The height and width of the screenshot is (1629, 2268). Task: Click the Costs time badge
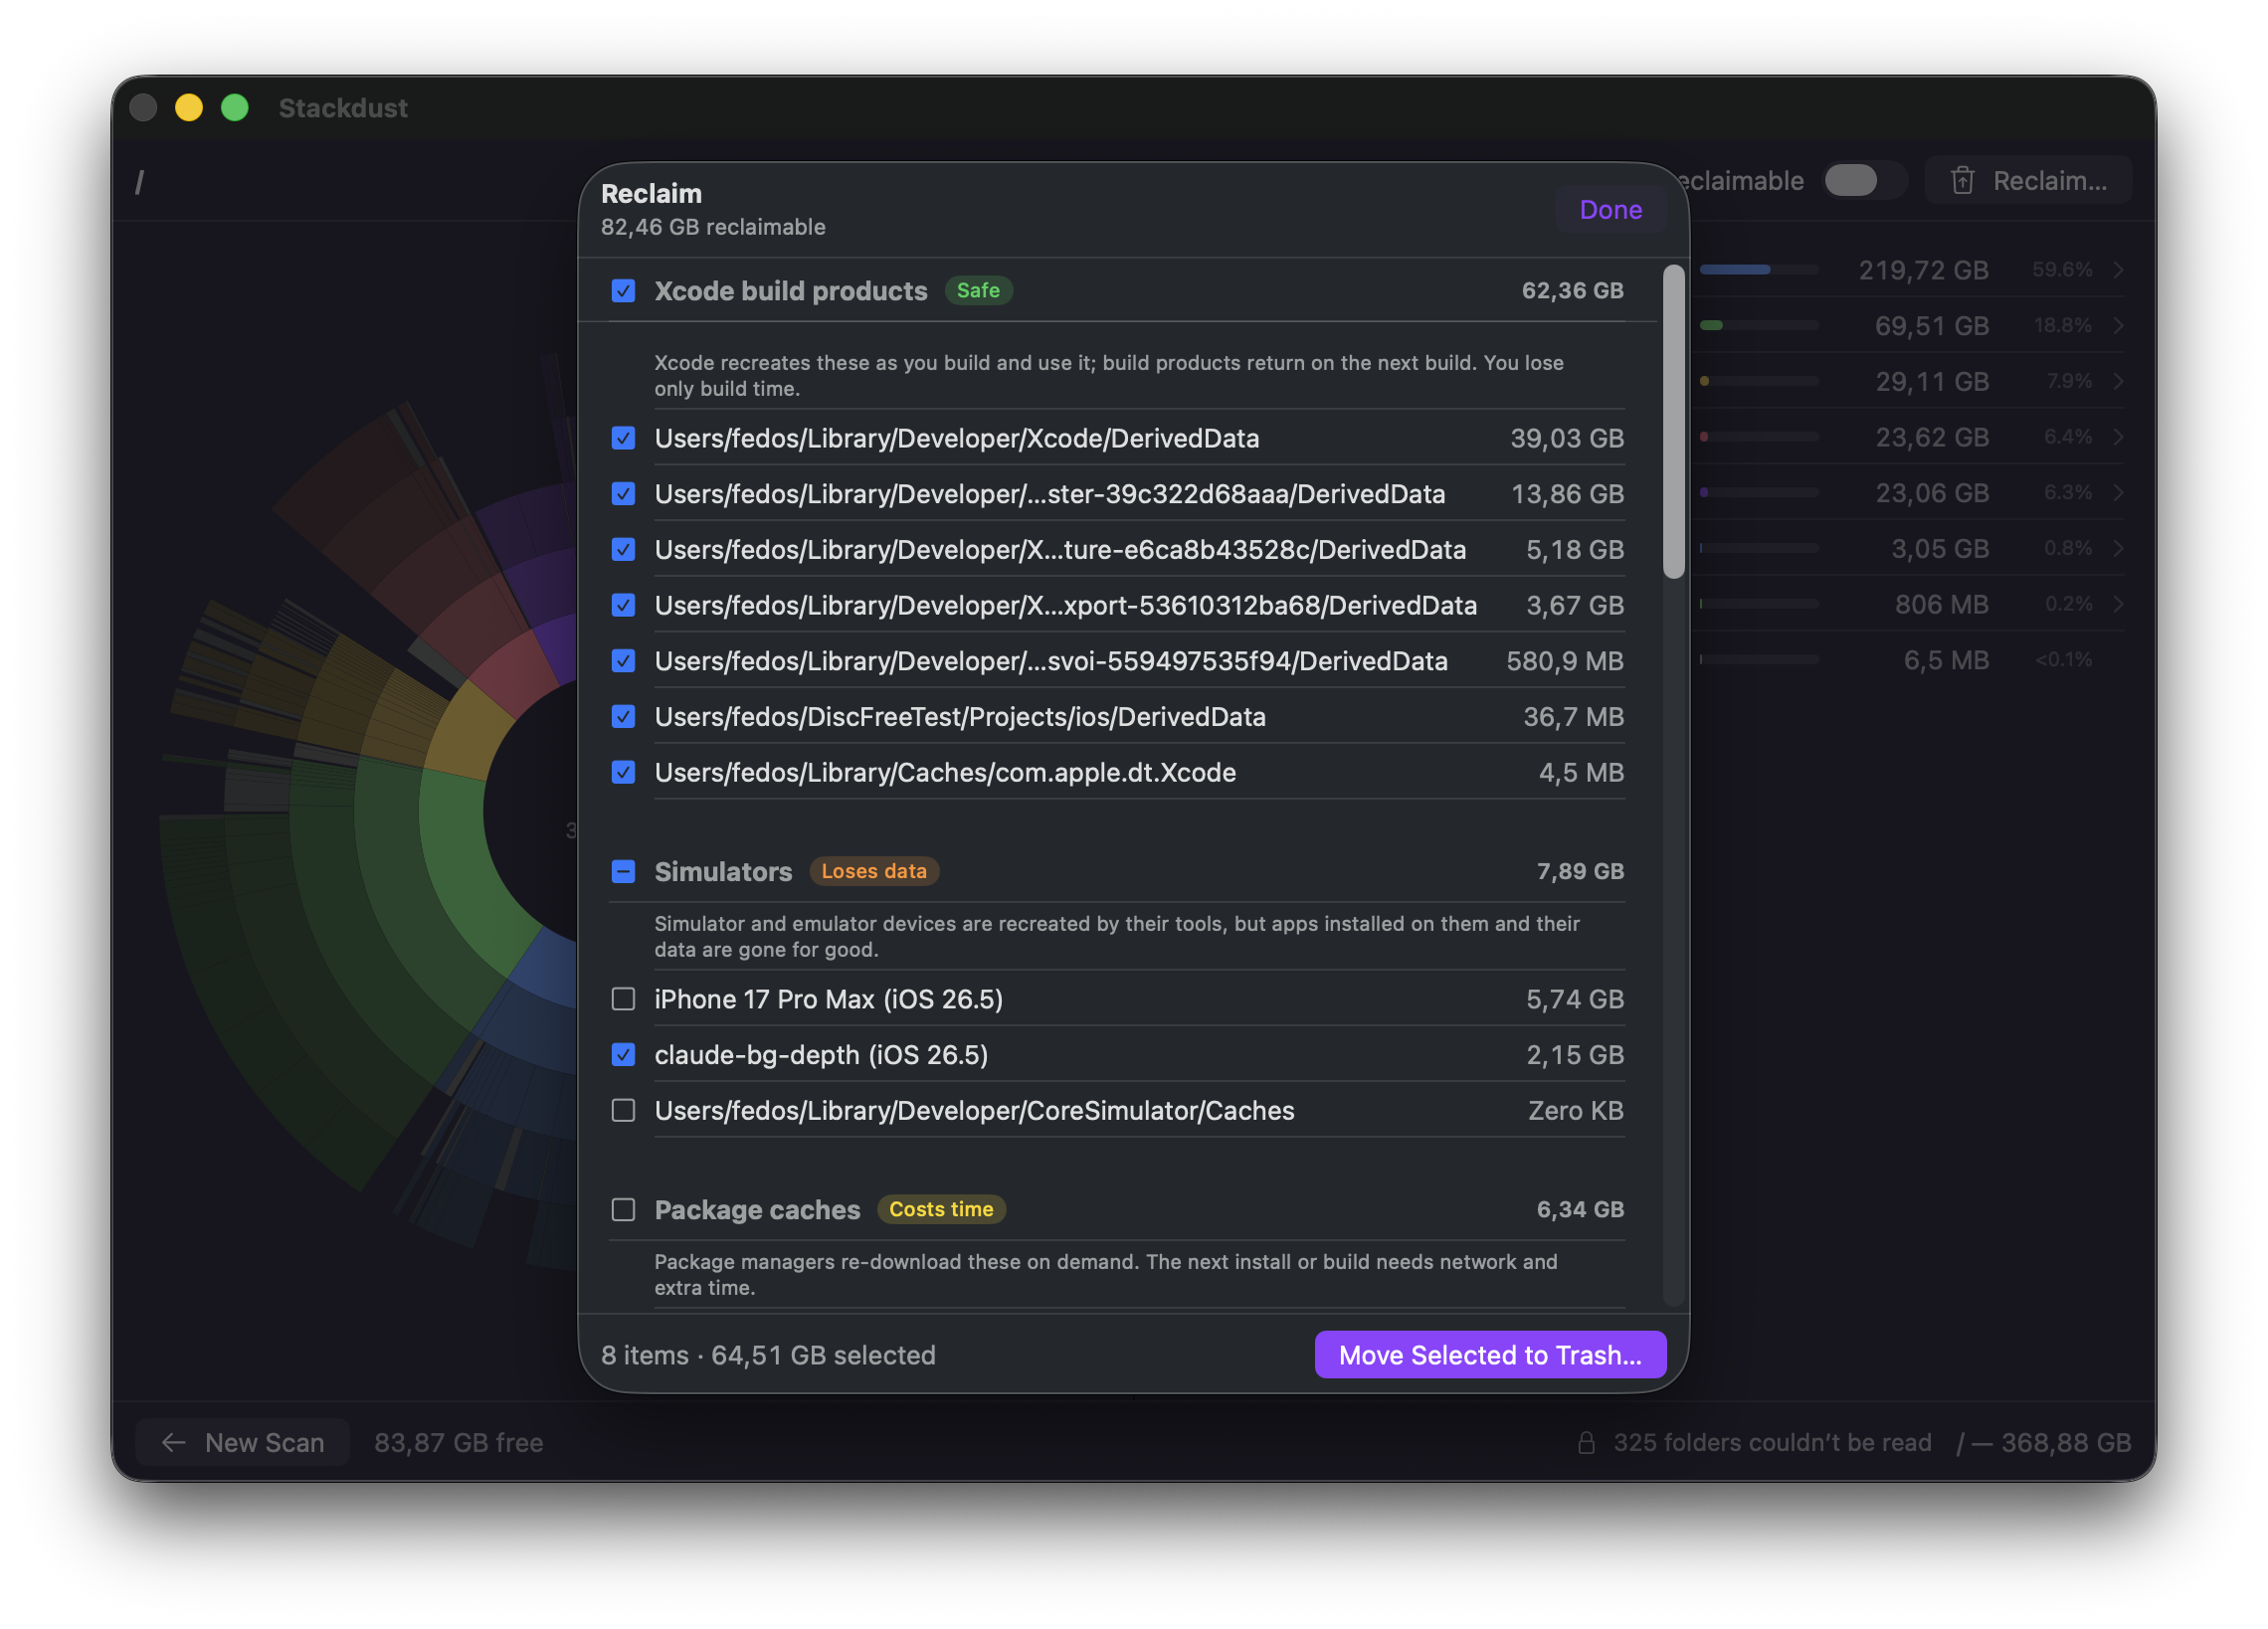point(941,1210)
